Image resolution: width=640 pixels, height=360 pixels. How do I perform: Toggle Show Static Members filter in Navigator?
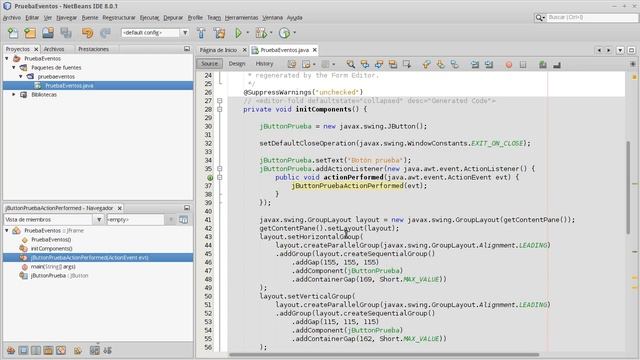[36, 350]
